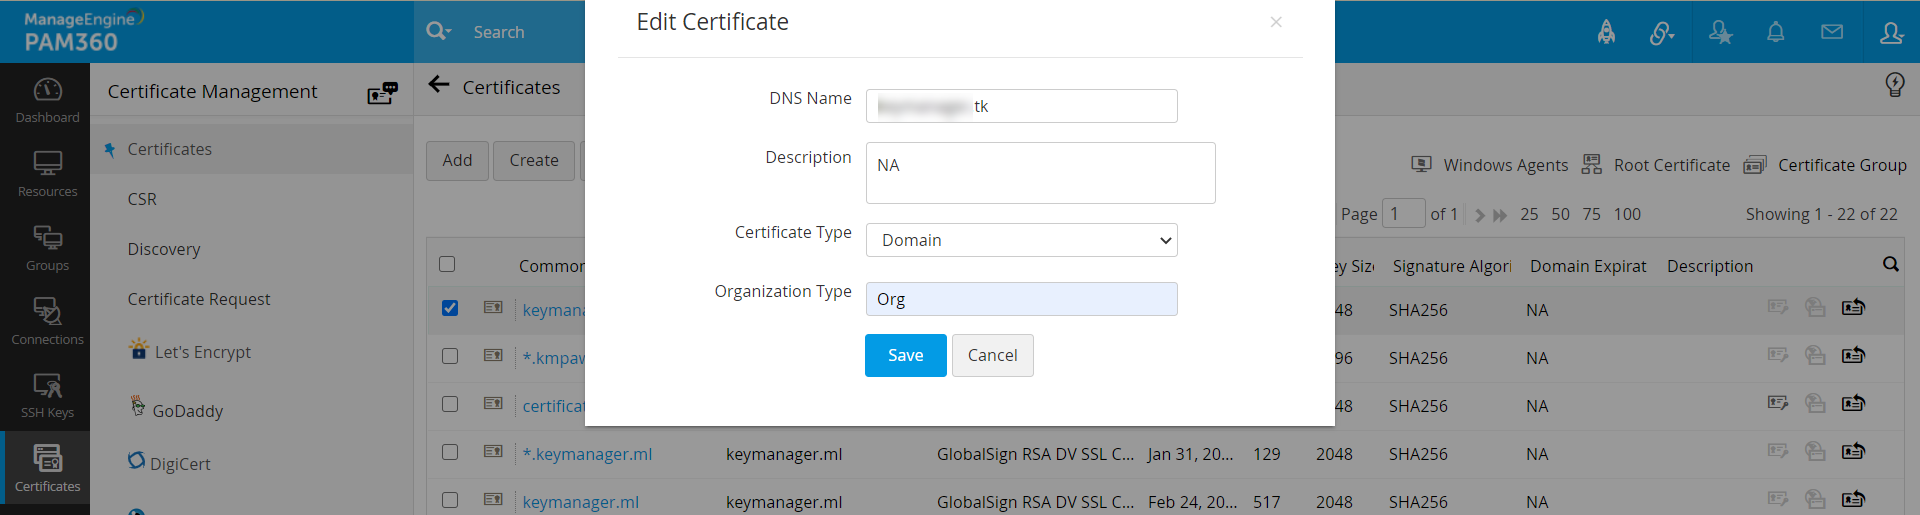The height and width of the screenshot is (515, 1920).
Task: Click the notifications bell icon
Action: 1775,32
